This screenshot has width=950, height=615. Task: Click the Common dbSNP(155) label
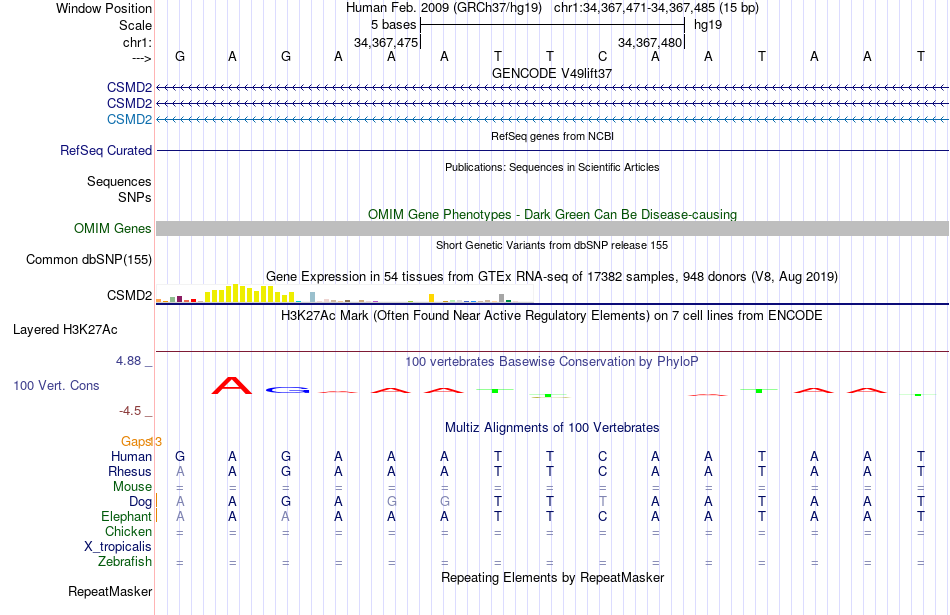click(89, 259)
